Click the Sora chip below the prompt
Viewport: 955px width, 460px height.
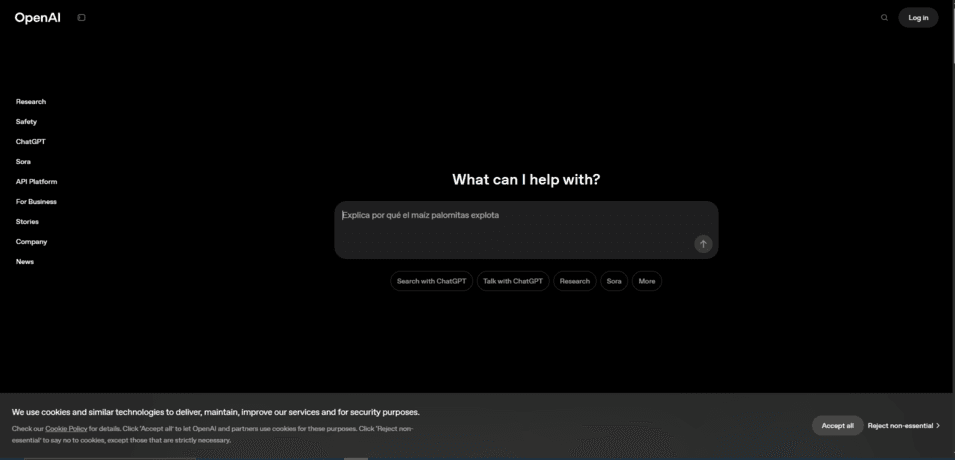click(x=614, y=281)
